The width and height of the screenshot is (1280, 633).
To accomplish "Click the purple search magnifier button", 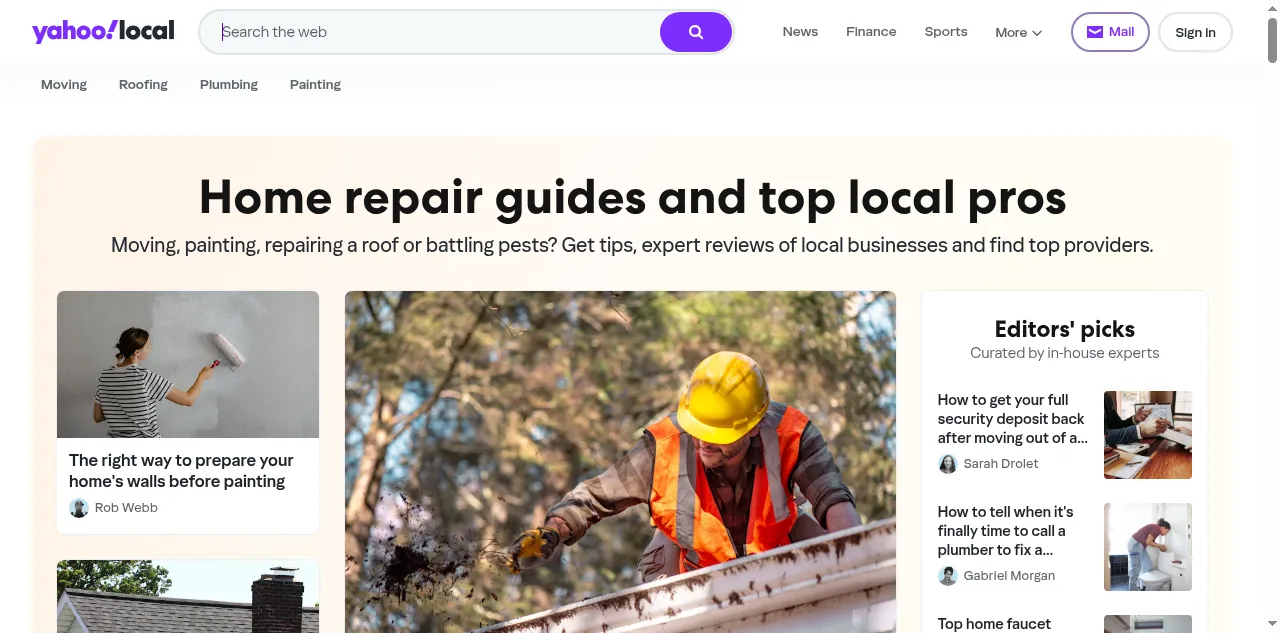I will 696,32.
